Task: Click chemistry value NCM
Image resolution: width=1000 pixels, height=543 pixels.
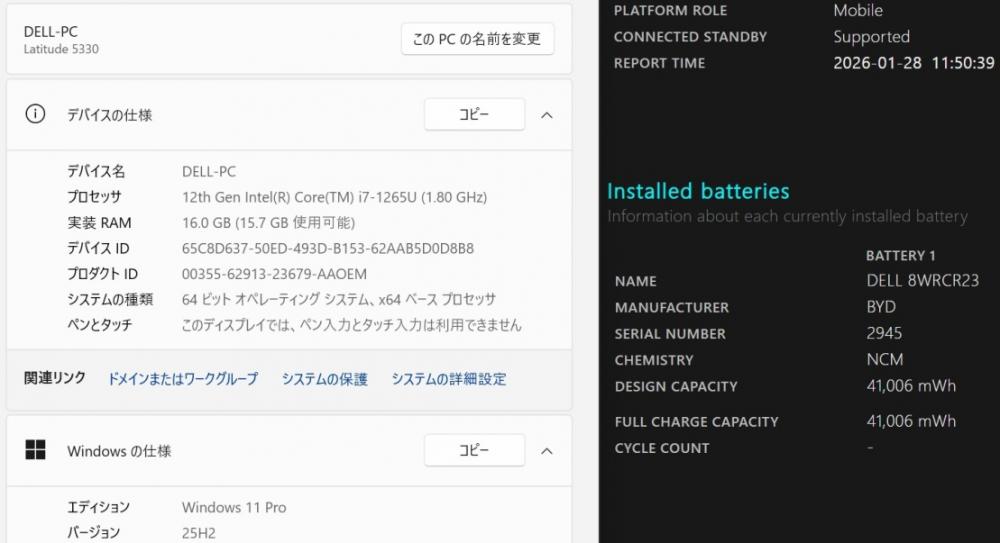Action: [x=885, y=359]
